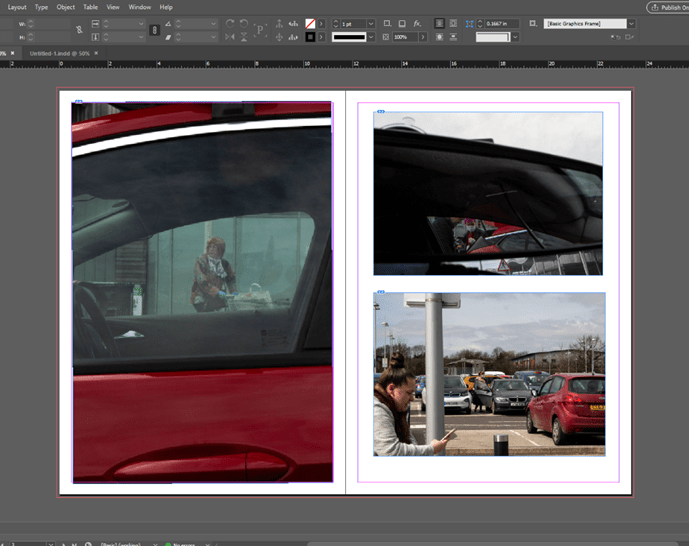Click the Publish Online button
Image resolution: width=689 pixels, height=546 pixels.
(666, 7)
